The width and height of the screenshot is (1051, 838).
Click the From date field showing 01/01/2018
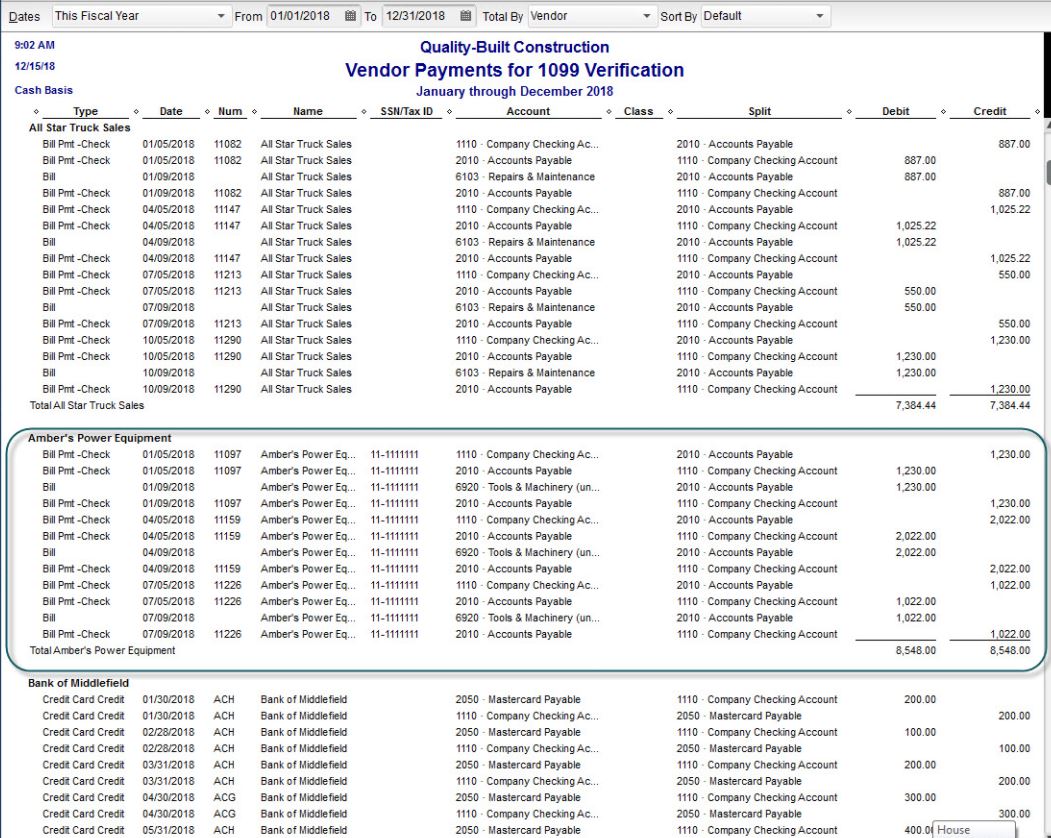[x=304, y=17]
